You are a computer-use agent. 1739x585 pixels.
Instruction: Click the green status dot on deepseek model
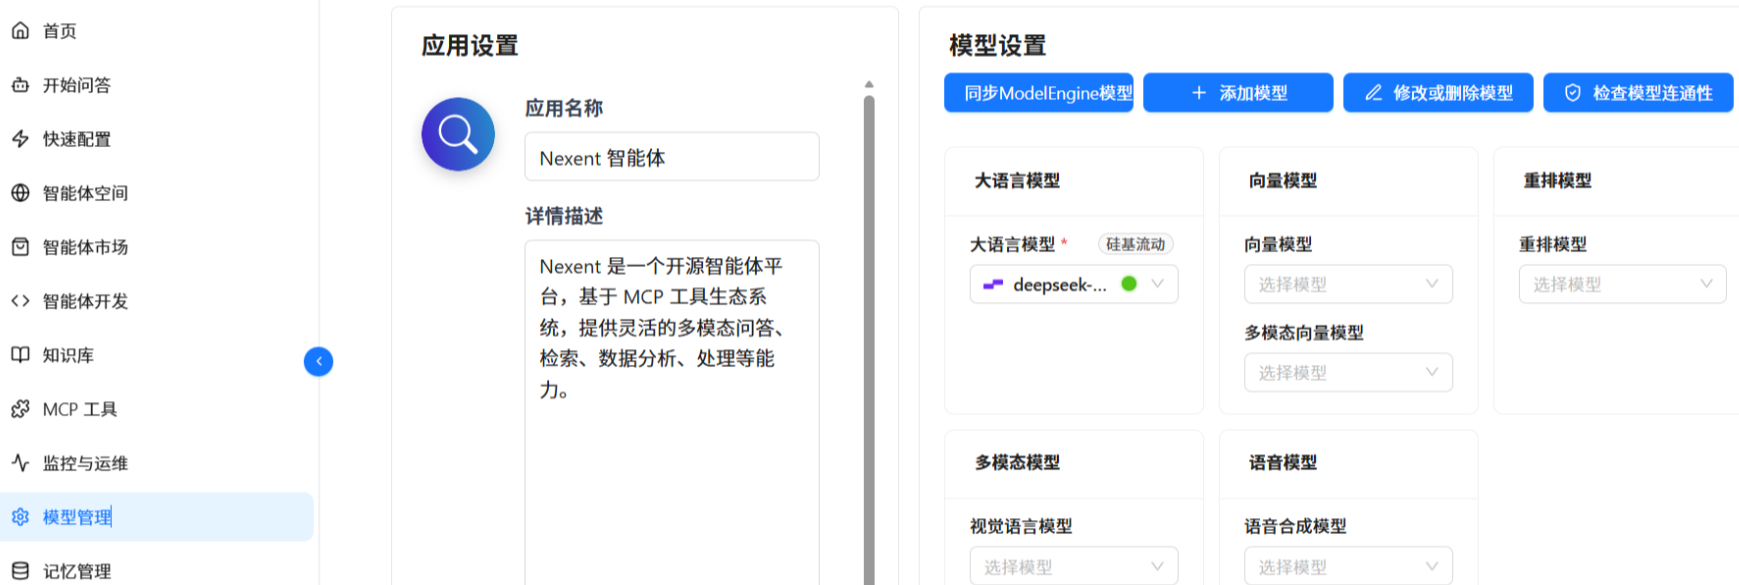point(1129,284)
